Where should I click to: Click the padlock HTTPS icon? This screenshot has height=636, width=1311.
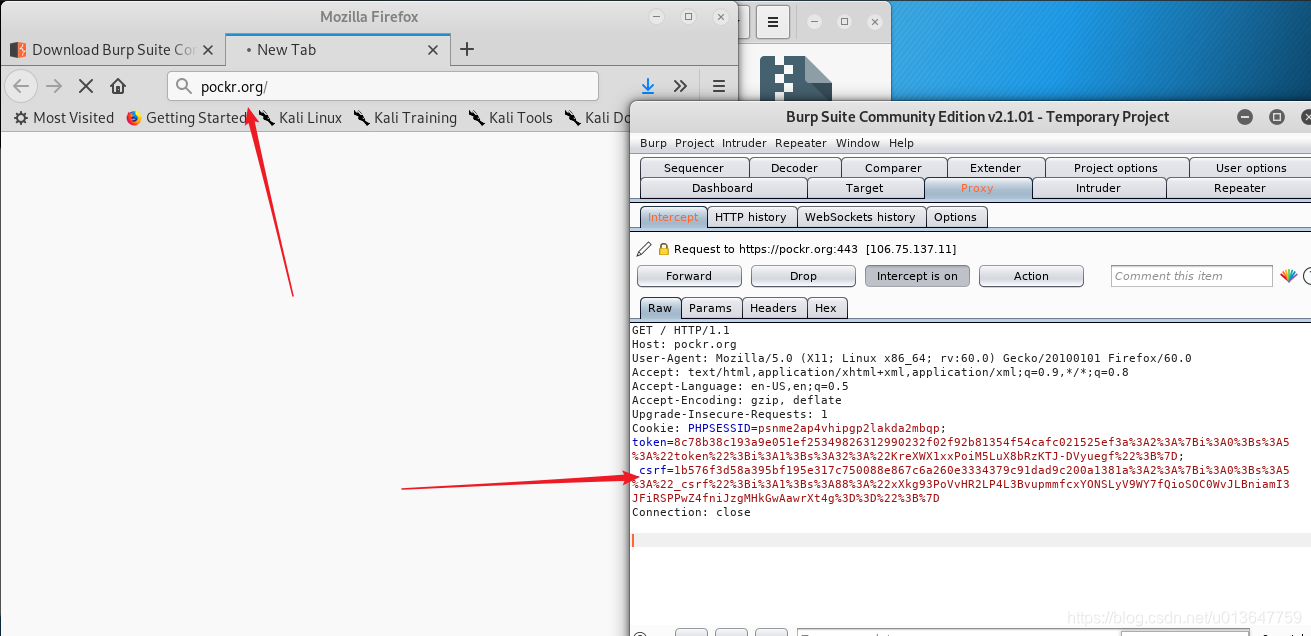663,249
